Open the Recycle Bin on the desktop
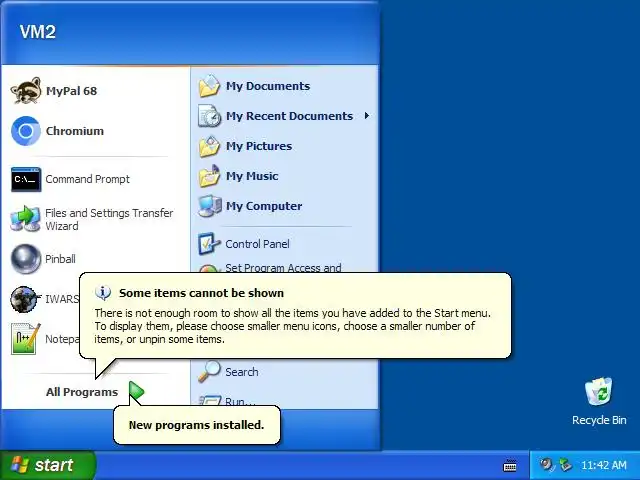The width and height of the screenshot is (640, 480). point(598,392)
